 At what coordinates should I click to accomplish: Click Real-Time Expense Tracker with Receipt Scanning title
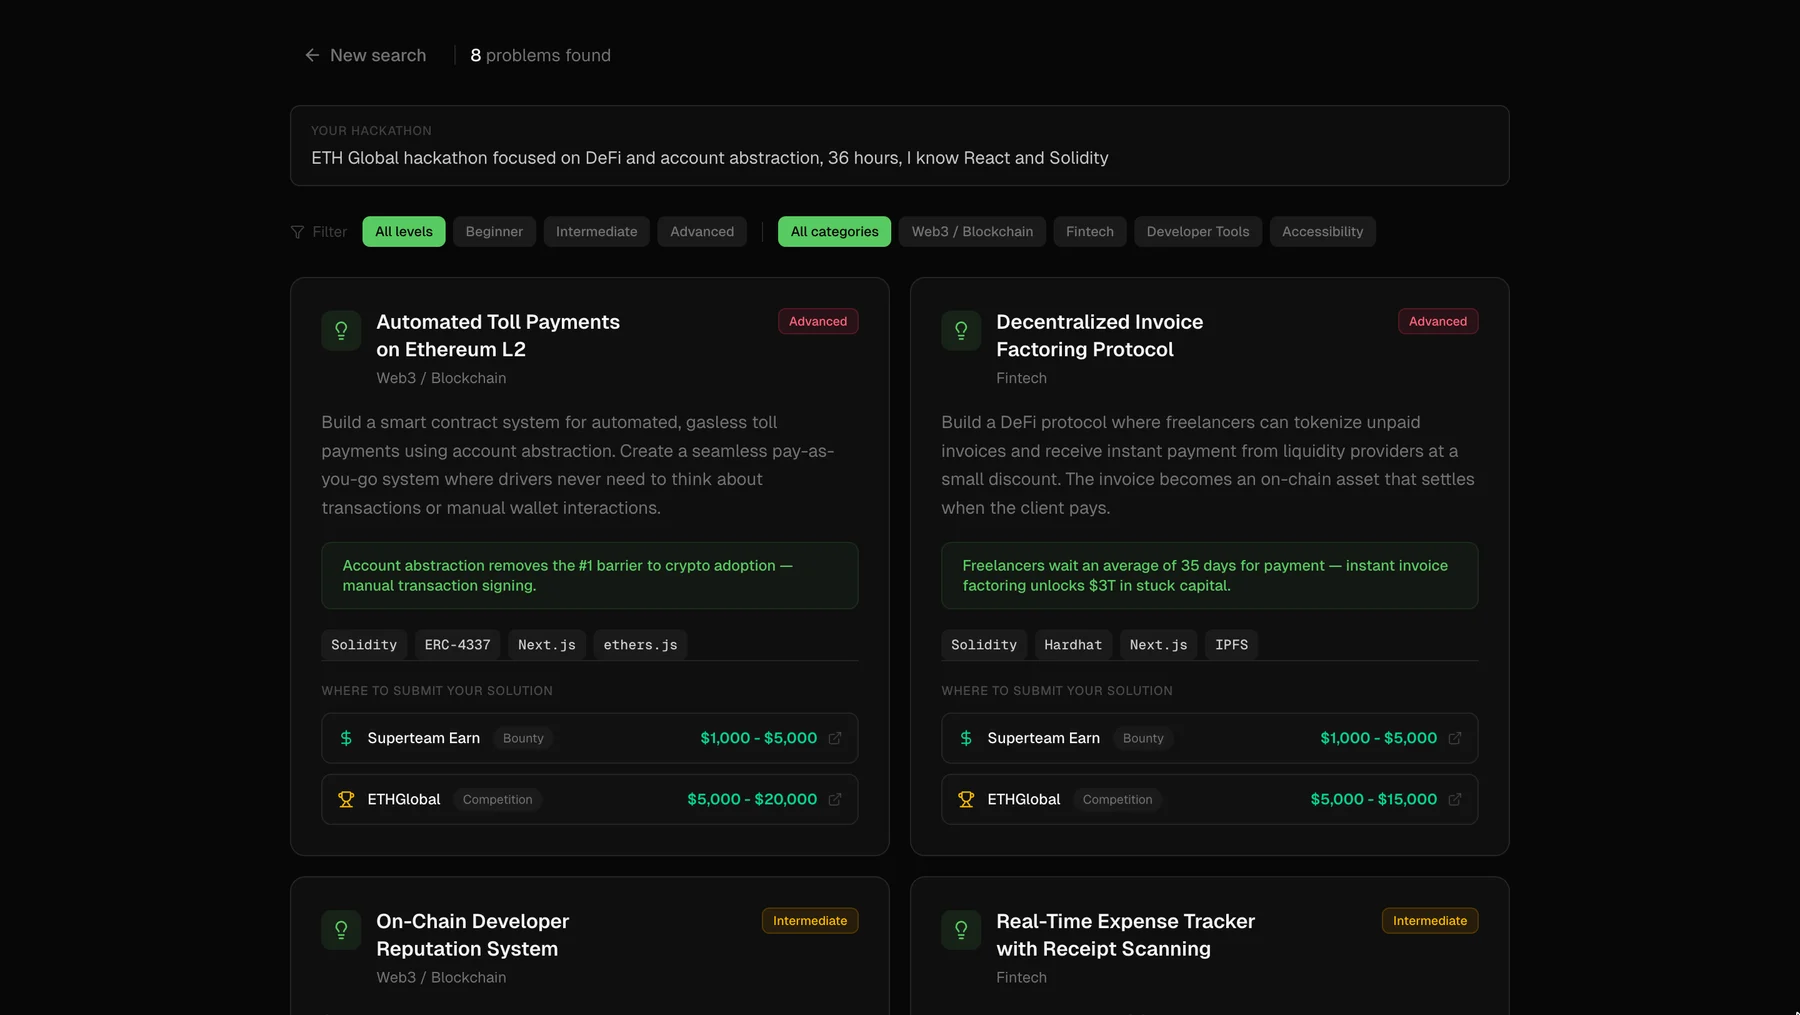1126,935
